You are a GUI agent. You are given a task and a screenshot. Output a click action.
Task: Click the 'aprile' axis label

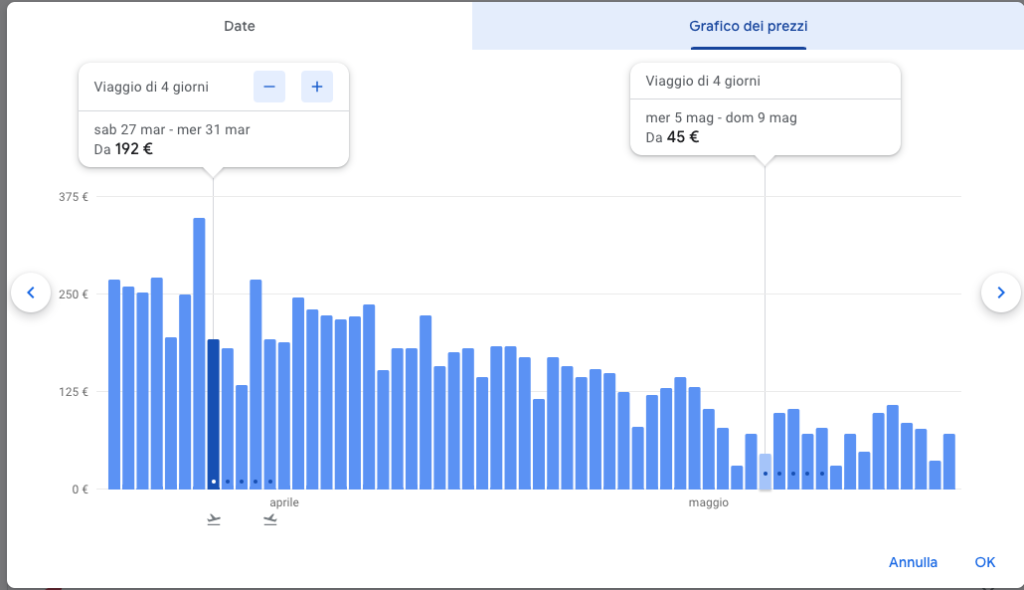(284, 502)
